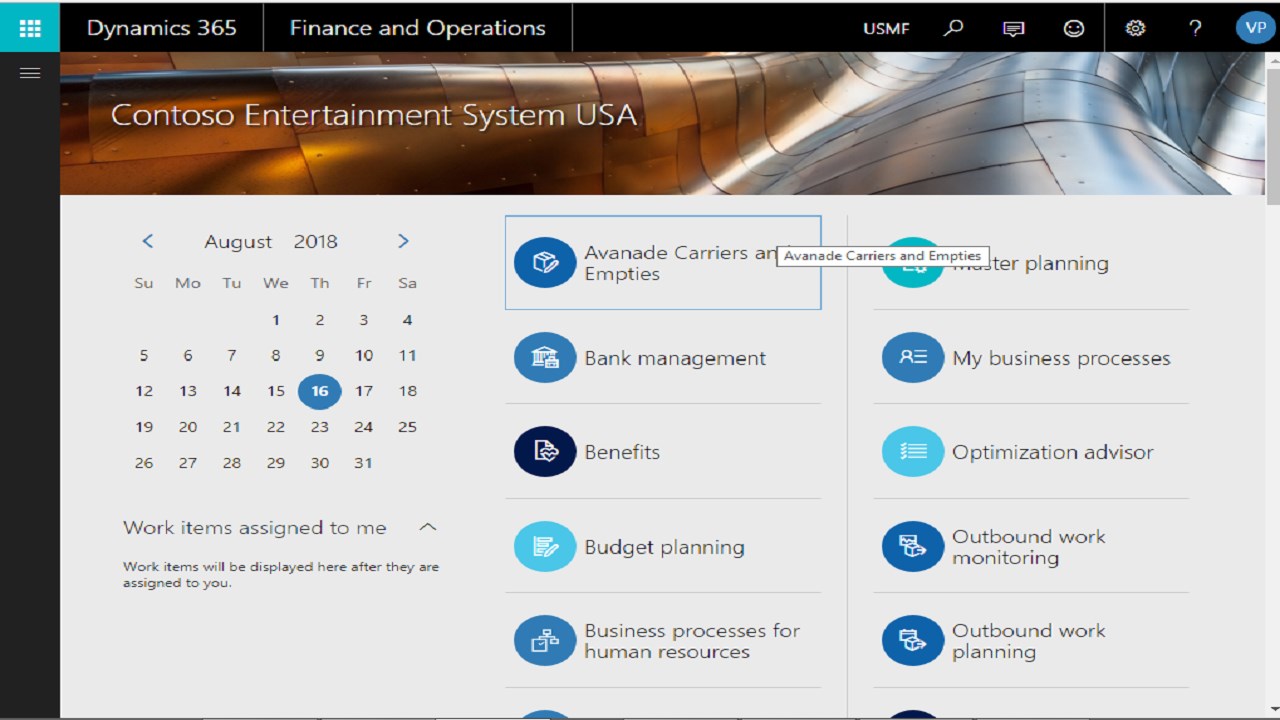Click the Outbound work planning label

coord(1029,641)
